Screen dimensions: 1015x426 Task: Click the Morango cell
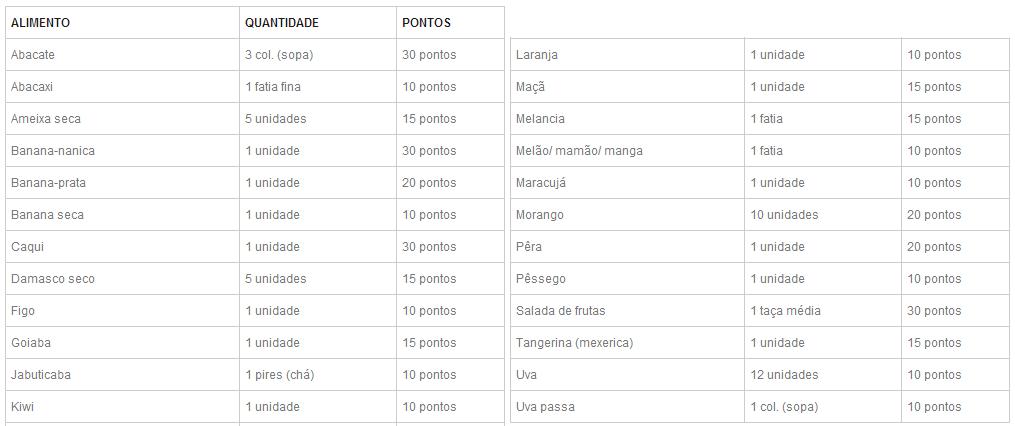[540, 215]
